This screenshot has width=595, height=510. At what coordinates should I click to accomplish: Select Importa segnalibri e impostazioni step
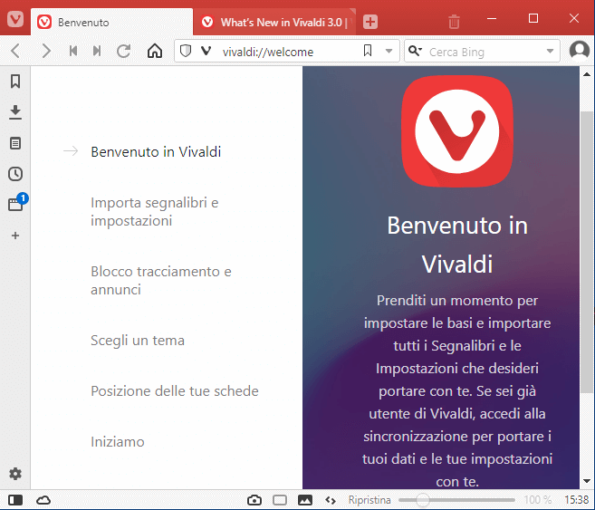click(x=154, y=211)
